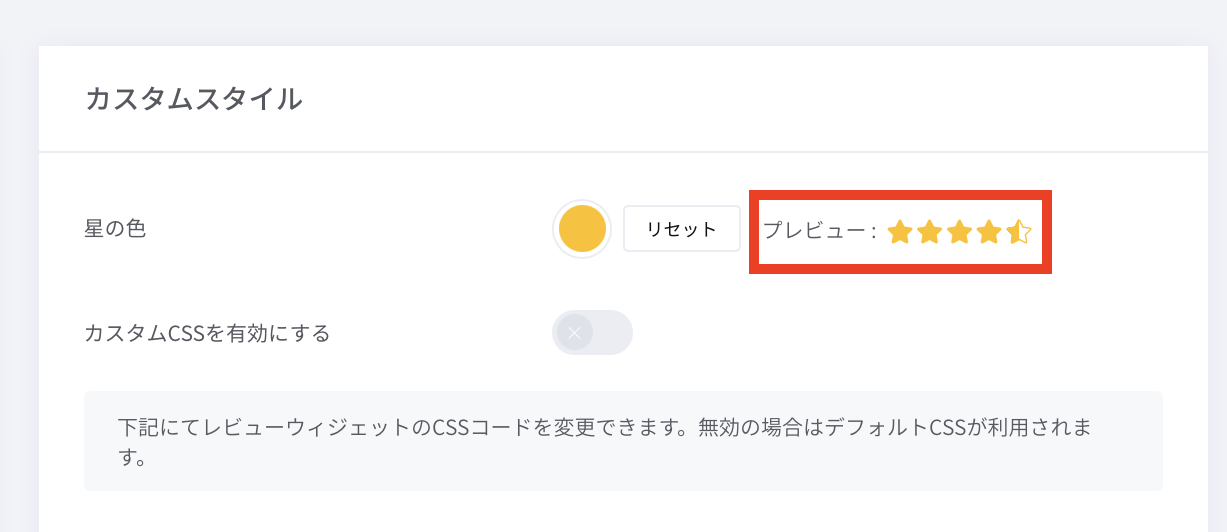This screenshot has width=1227, height=532.
Task: Click the unfilled right half of the toggle track
Action: (612, 333)
